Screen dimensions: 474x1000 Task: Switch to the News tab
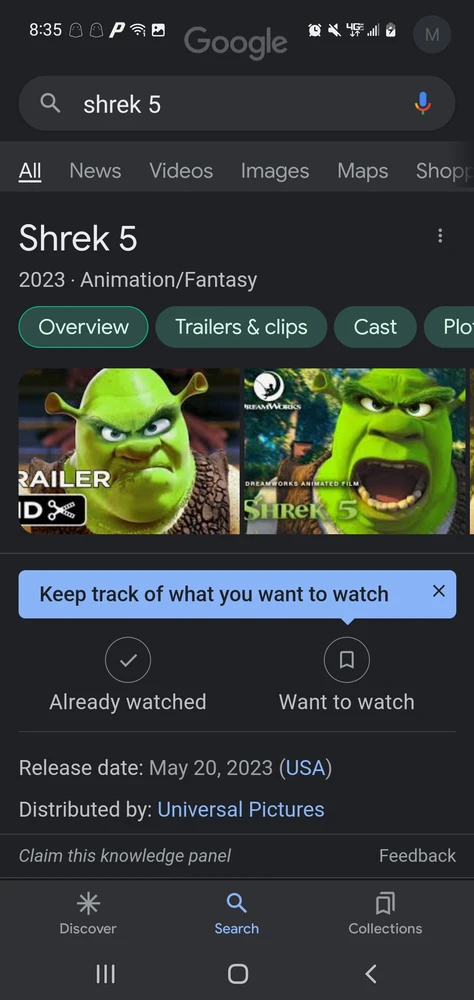[x=95, y=171]
